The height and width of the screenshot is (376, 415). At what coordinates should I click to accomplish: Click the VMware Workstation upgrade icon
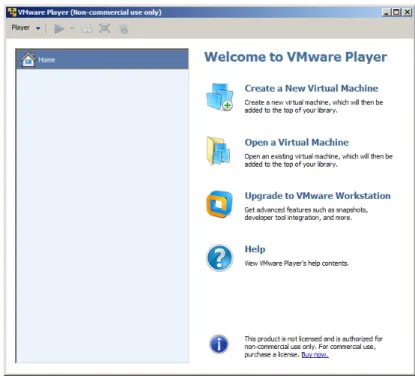pos(219,204)
